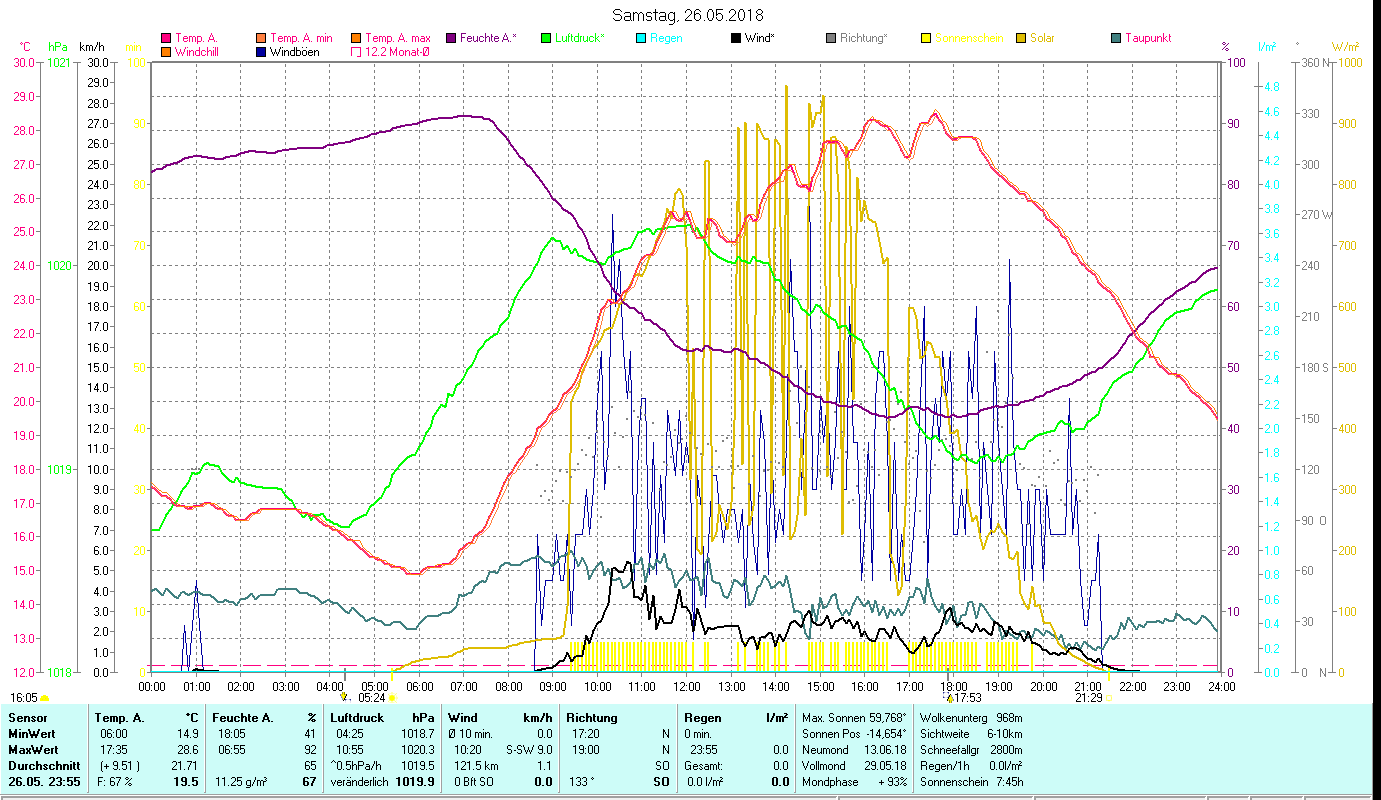Click the Vollmond 29.05.18 entry
Screen dimensions: 1381x800
coord(854,766)
